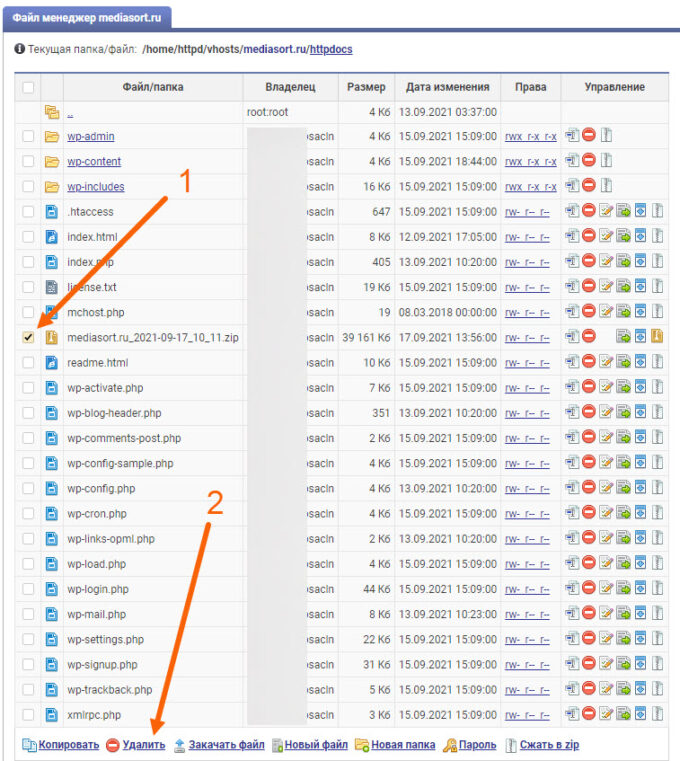Tick the checkbox next to readme.html
The height and width of the screenshot is (761, 680).
(x=28, y=362)
